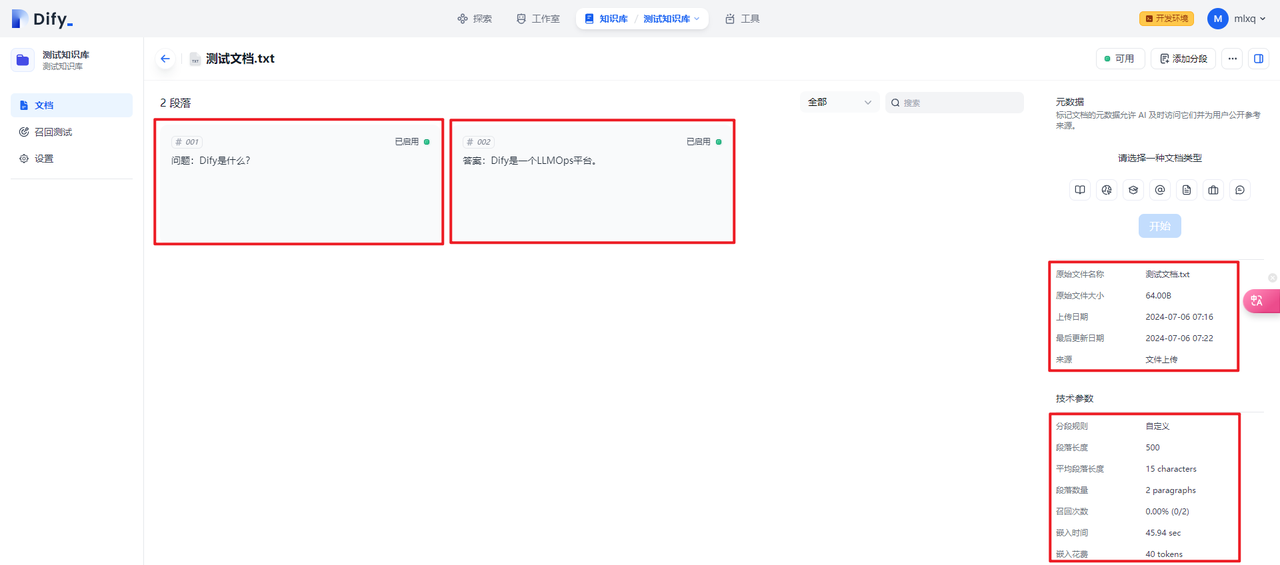Click the # 002 segment index tag
Viewport: 1280px width, 565px height.
click(x=477, y=142)
